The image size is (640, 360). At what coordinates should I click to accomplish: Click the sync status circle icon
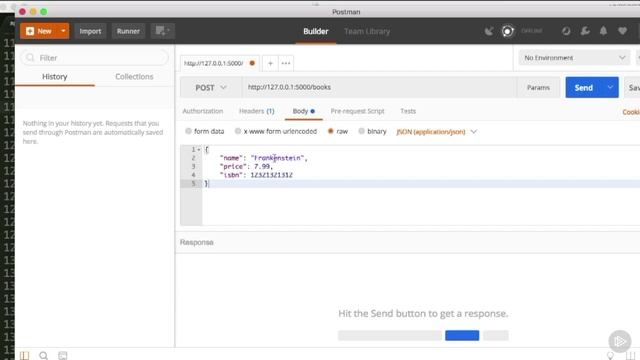507,31
